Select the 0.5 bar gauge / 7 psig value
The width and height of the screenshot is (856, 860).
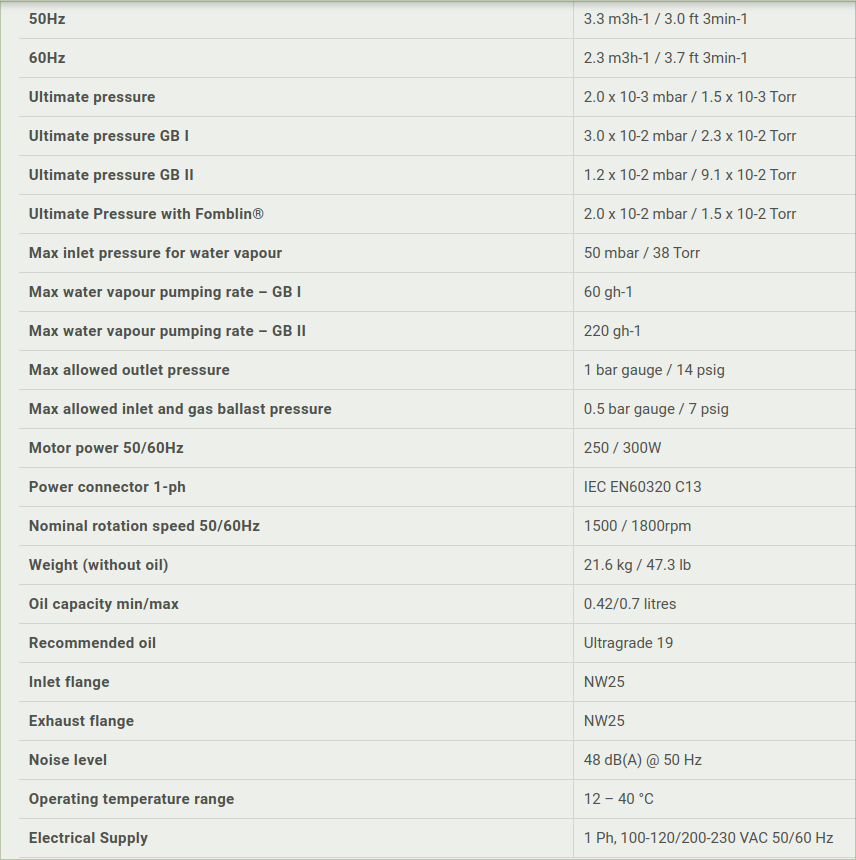point(656,409)
